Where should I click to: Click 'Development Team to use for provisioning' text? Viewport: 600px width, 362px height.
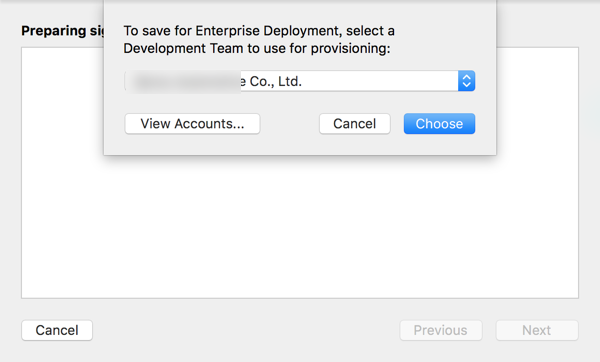pos(257,49)
